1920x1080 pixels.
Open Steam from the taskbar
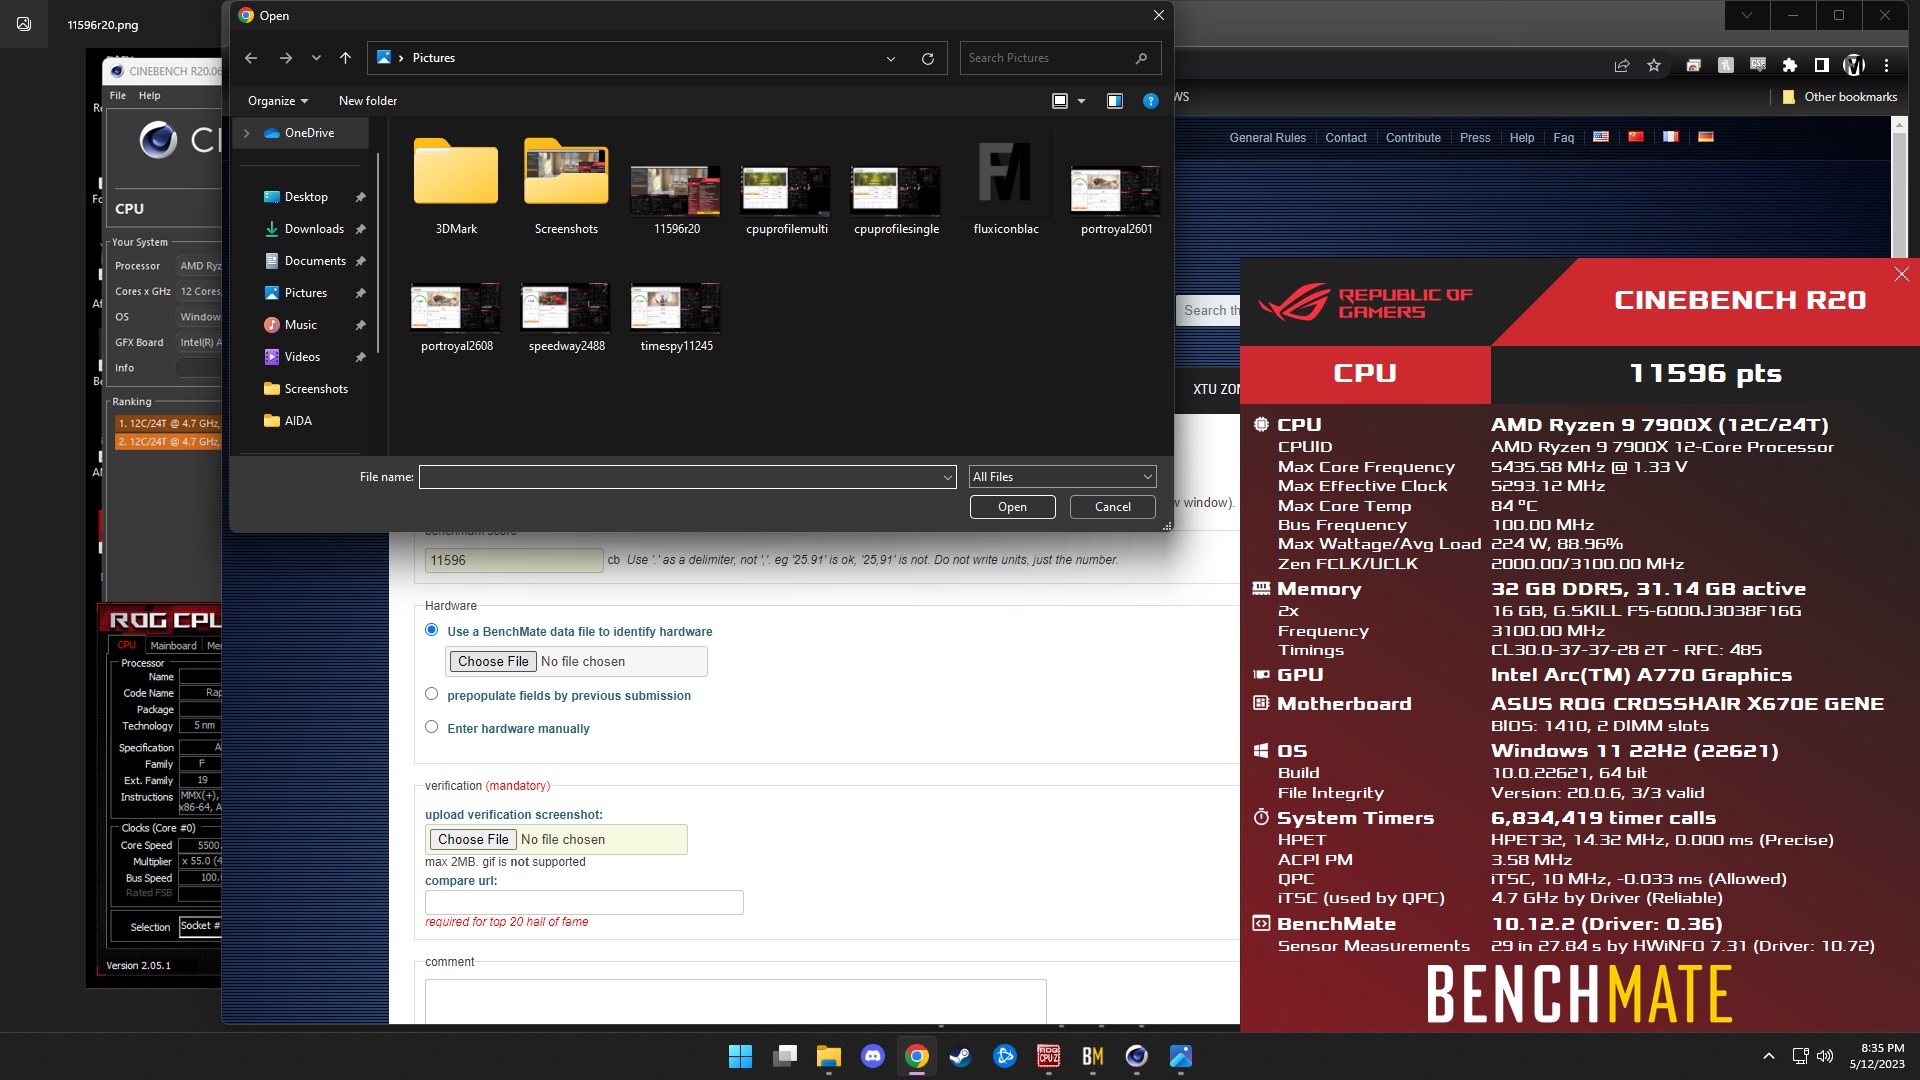961,1056
